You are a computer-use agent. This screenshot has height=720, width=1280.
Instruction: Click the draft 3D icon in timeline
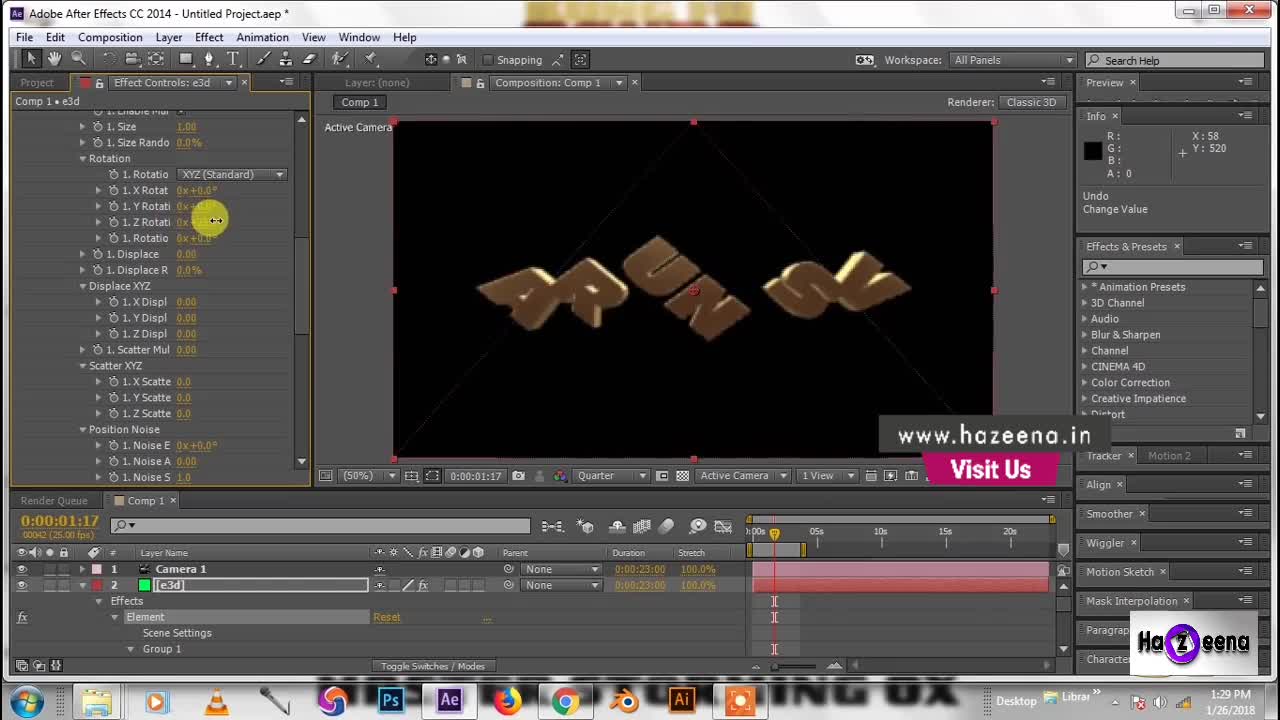[586, 526]
